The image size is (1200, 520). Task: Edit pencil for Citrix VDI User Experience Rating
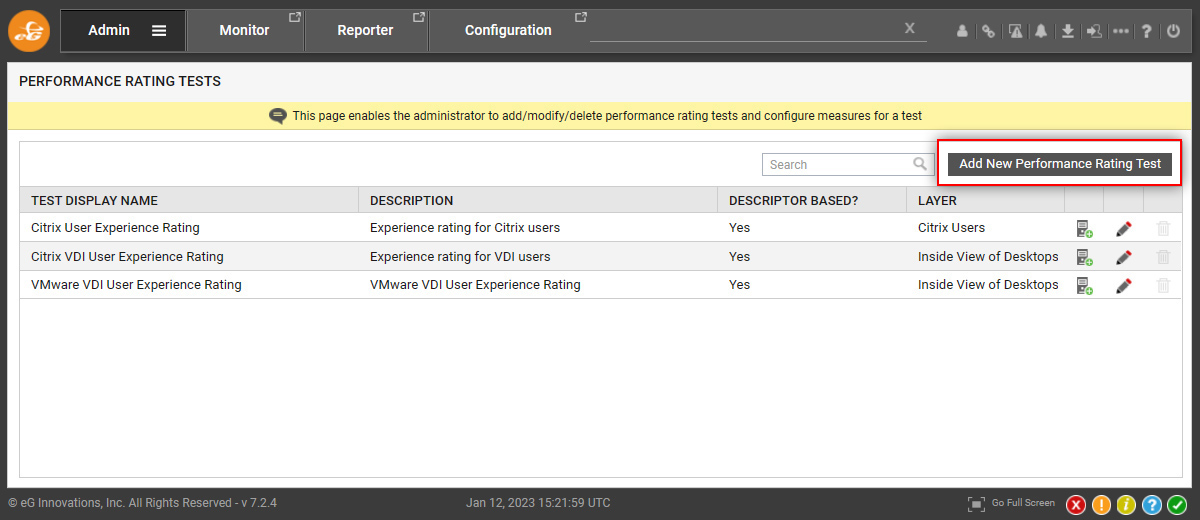[x=1124, y=257]
